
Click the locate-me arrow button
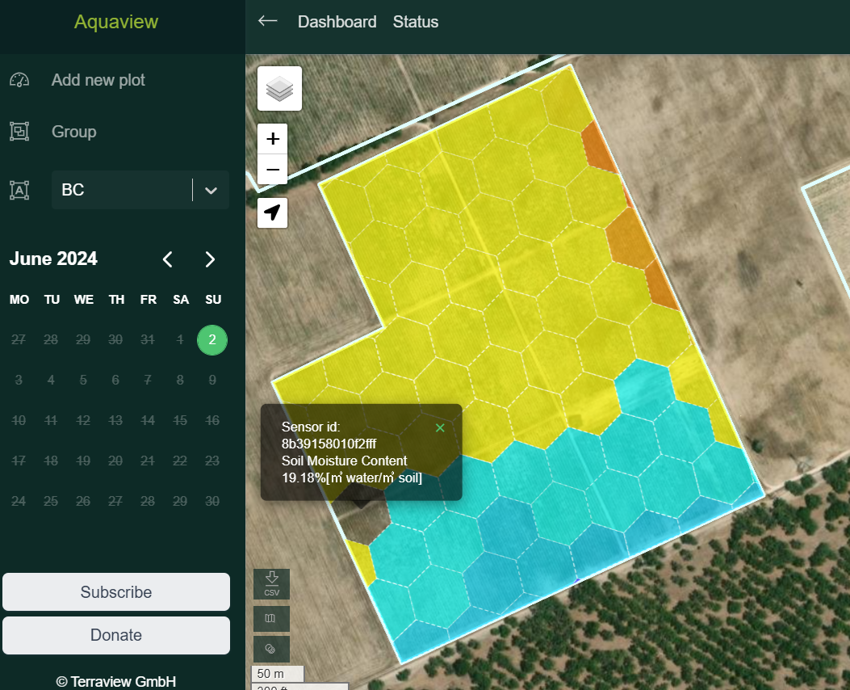[x=272, y=212]
